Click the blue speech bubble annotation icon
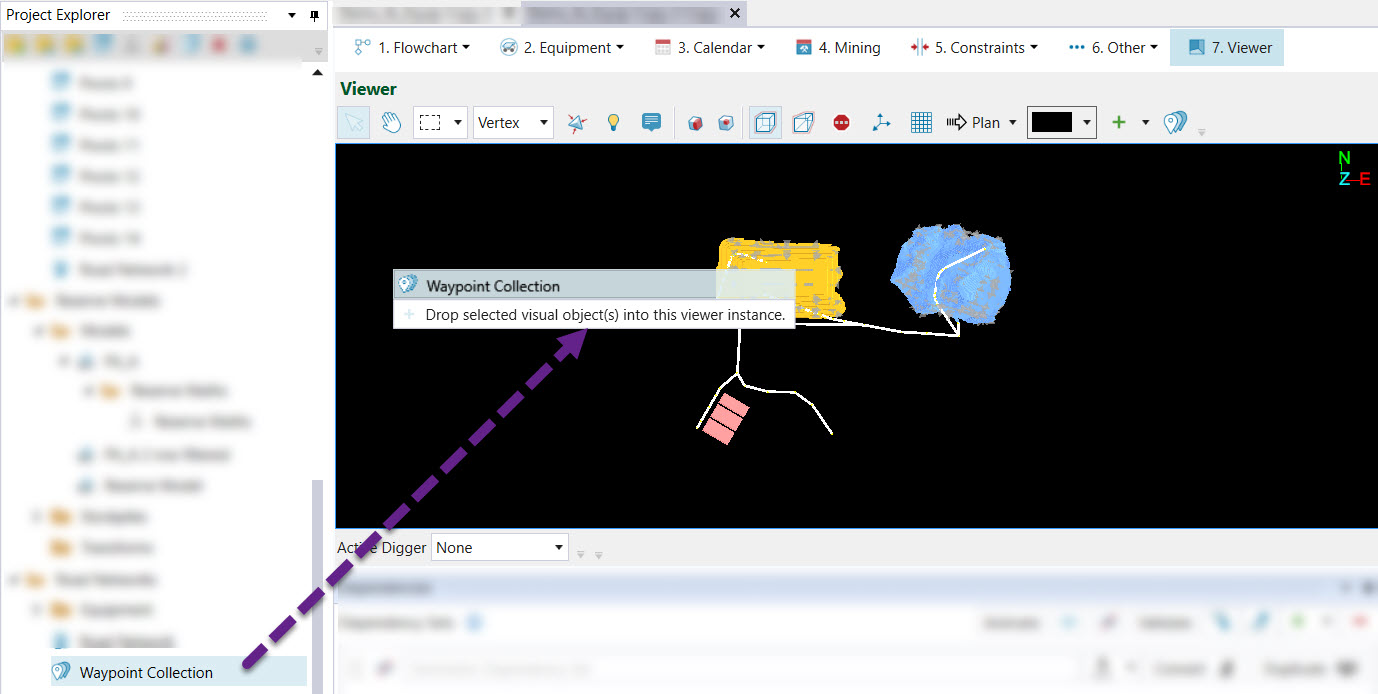This screenshot has height=694, width=1378. click(651, 122)
